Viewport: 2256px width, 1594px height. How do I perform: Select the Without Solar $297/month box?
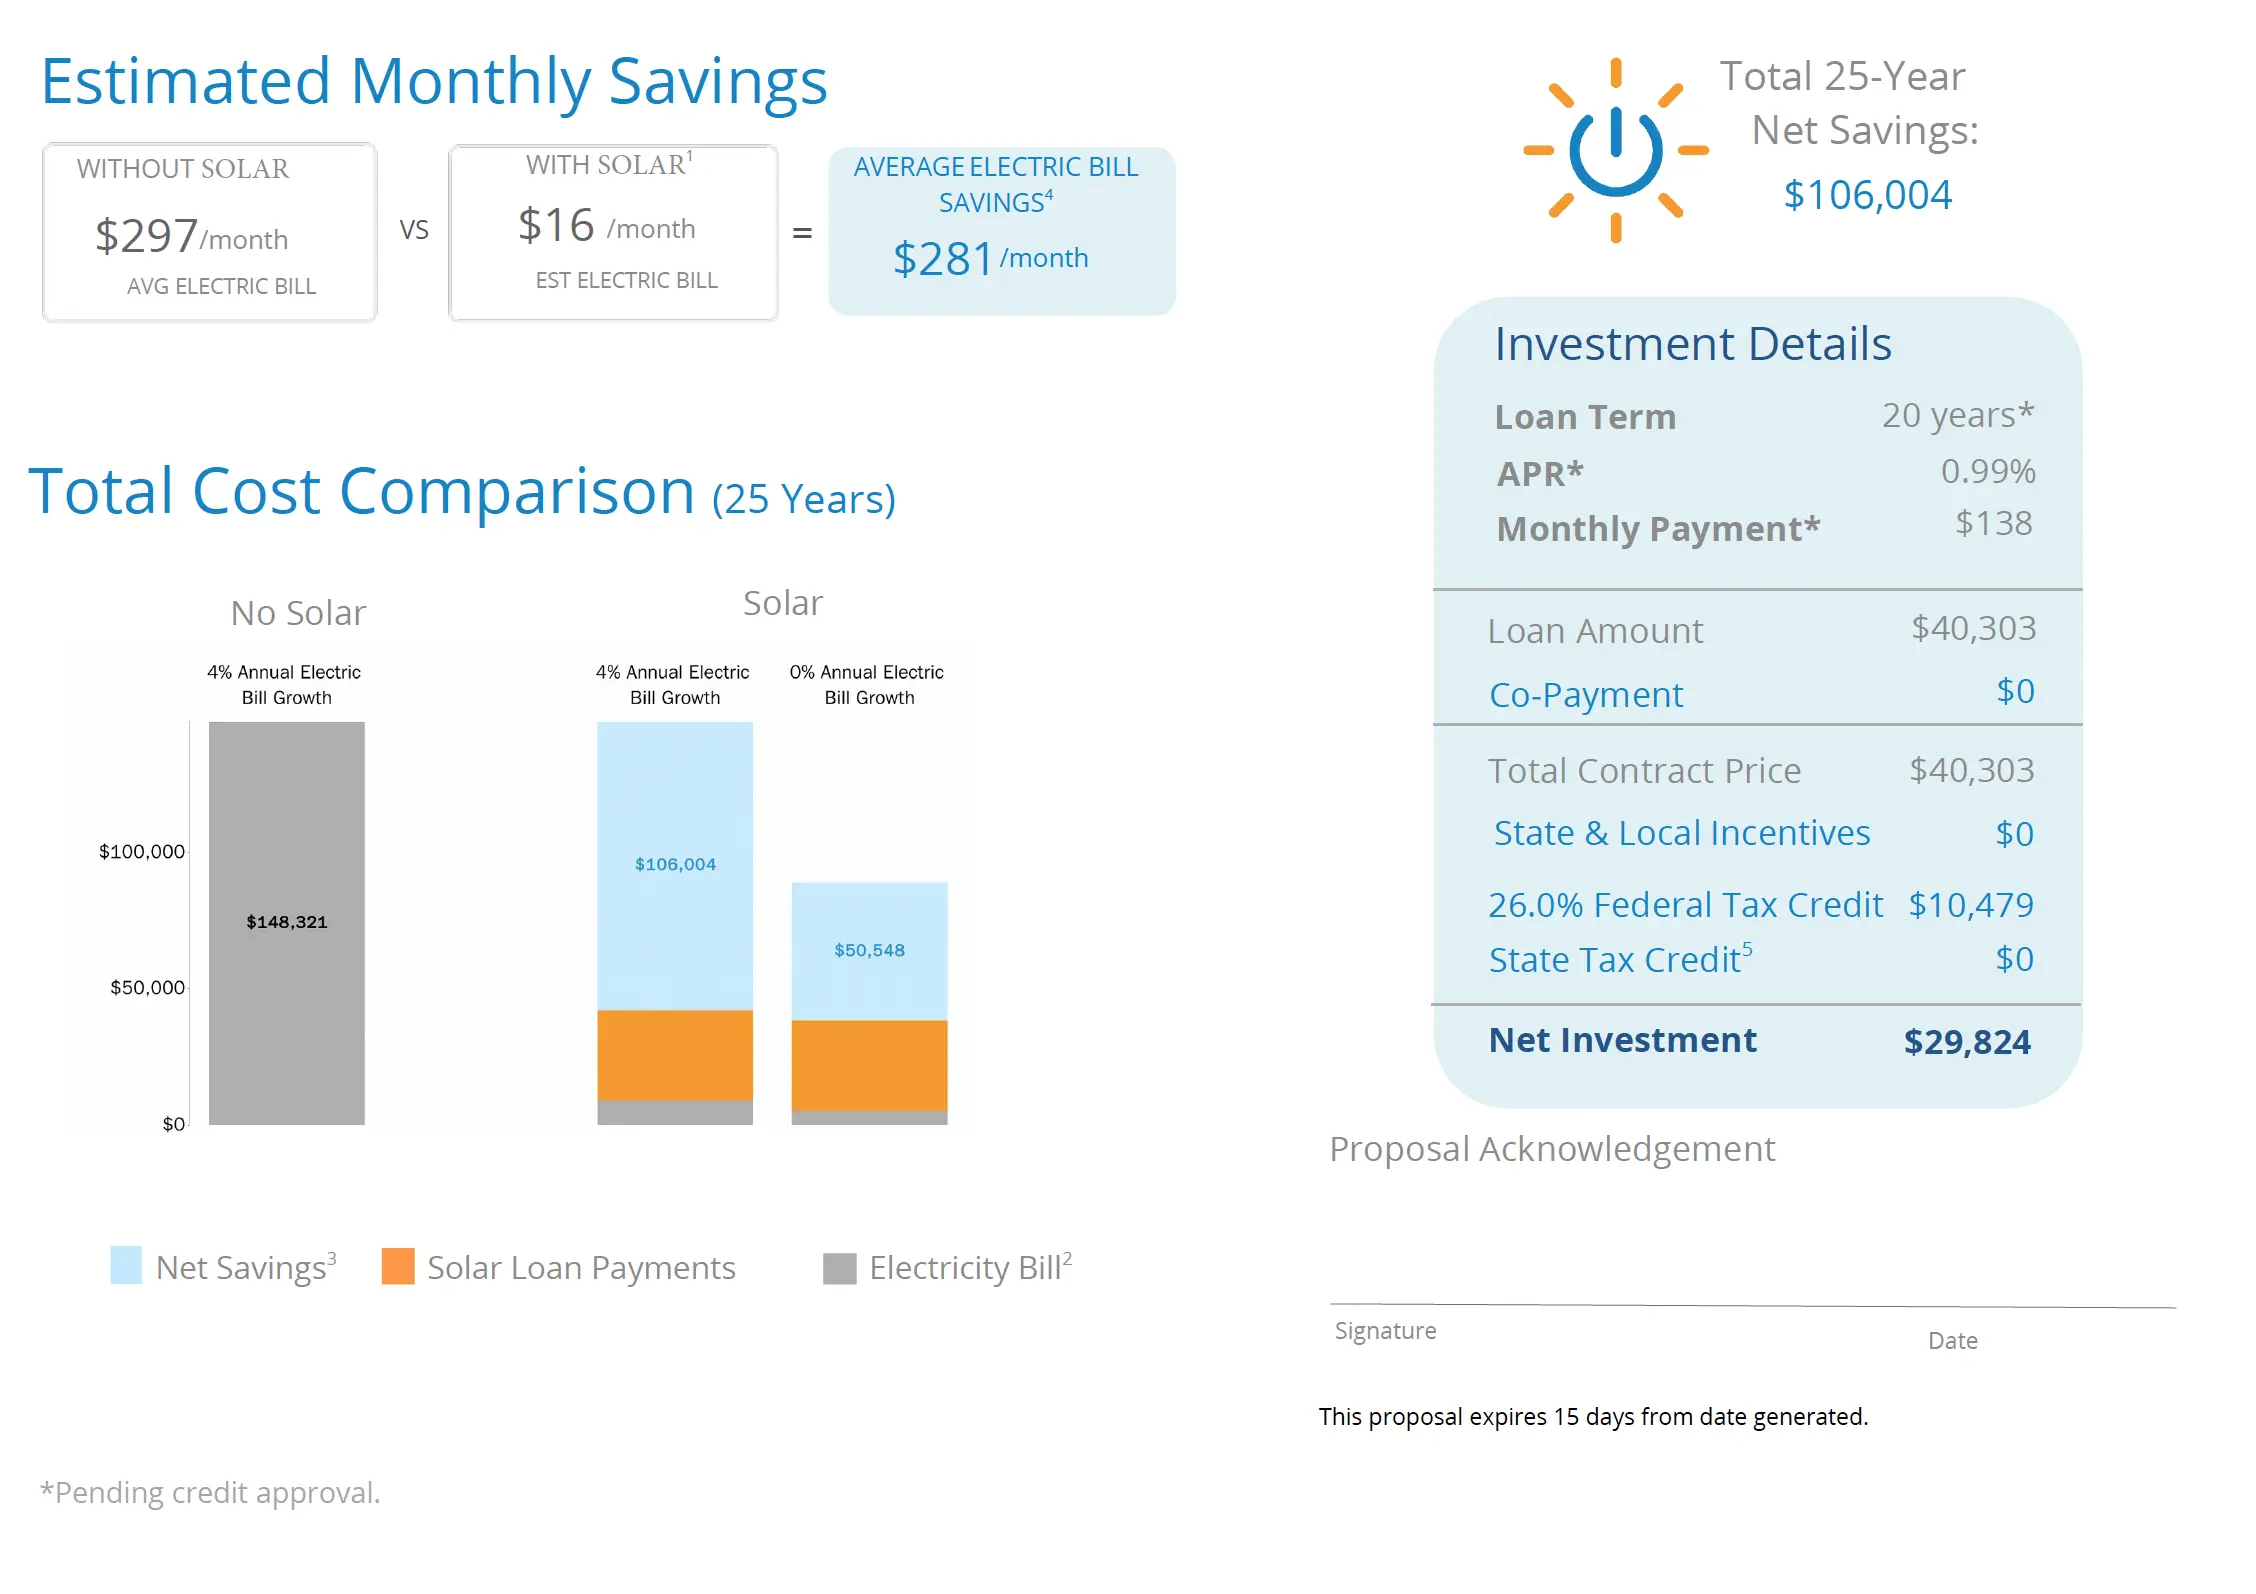pyautogui.click(x=209, y=232)
